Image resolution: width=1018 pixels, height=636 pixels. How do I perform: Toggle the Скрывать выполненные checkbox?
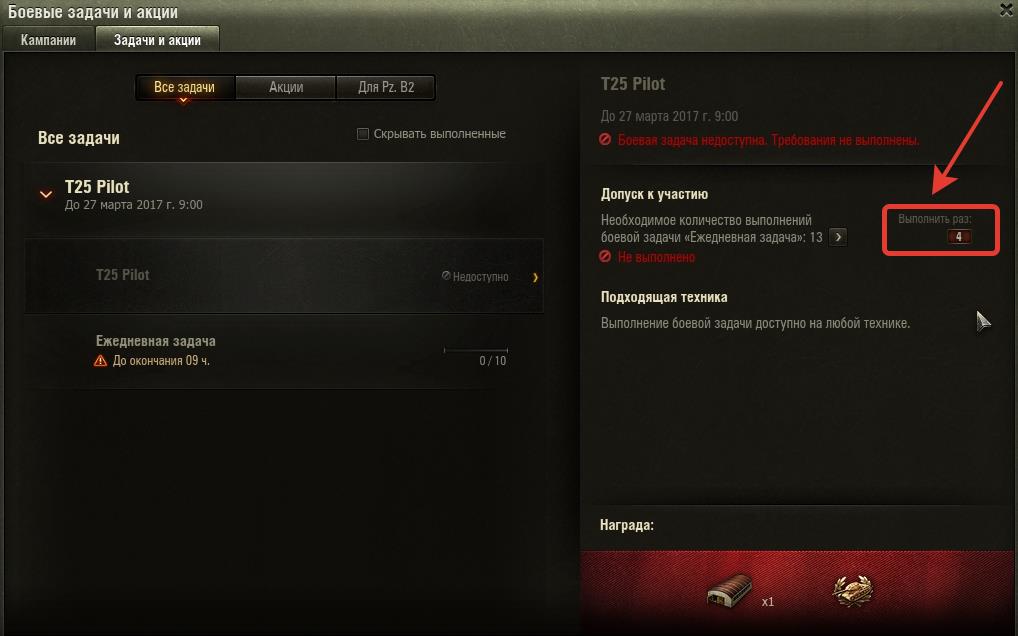363,134
